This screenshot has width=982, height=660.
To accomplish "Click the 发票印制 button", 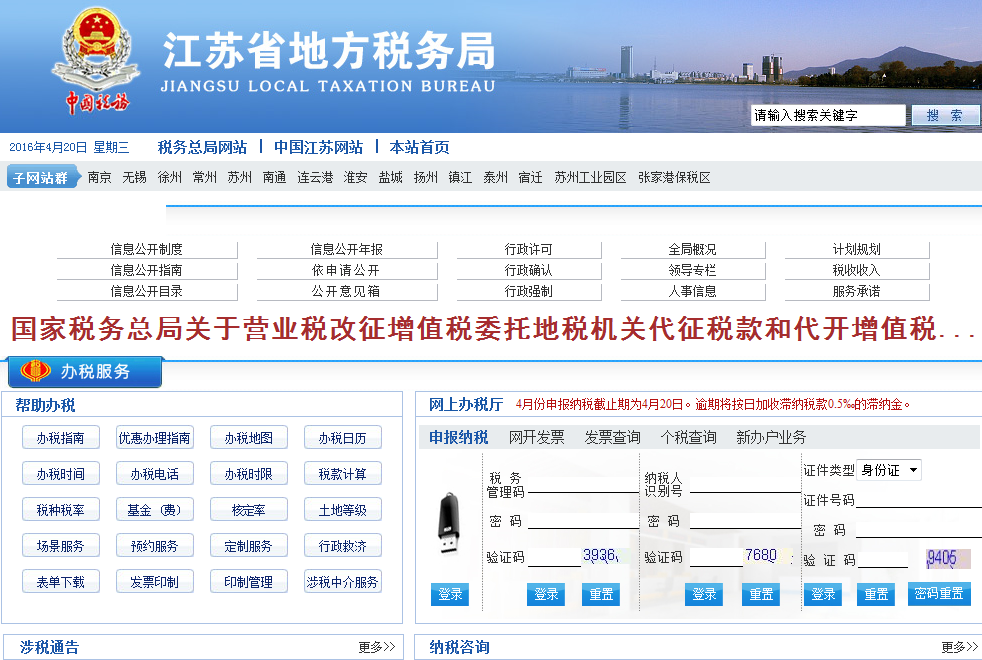I will click(x=155, y=582).
